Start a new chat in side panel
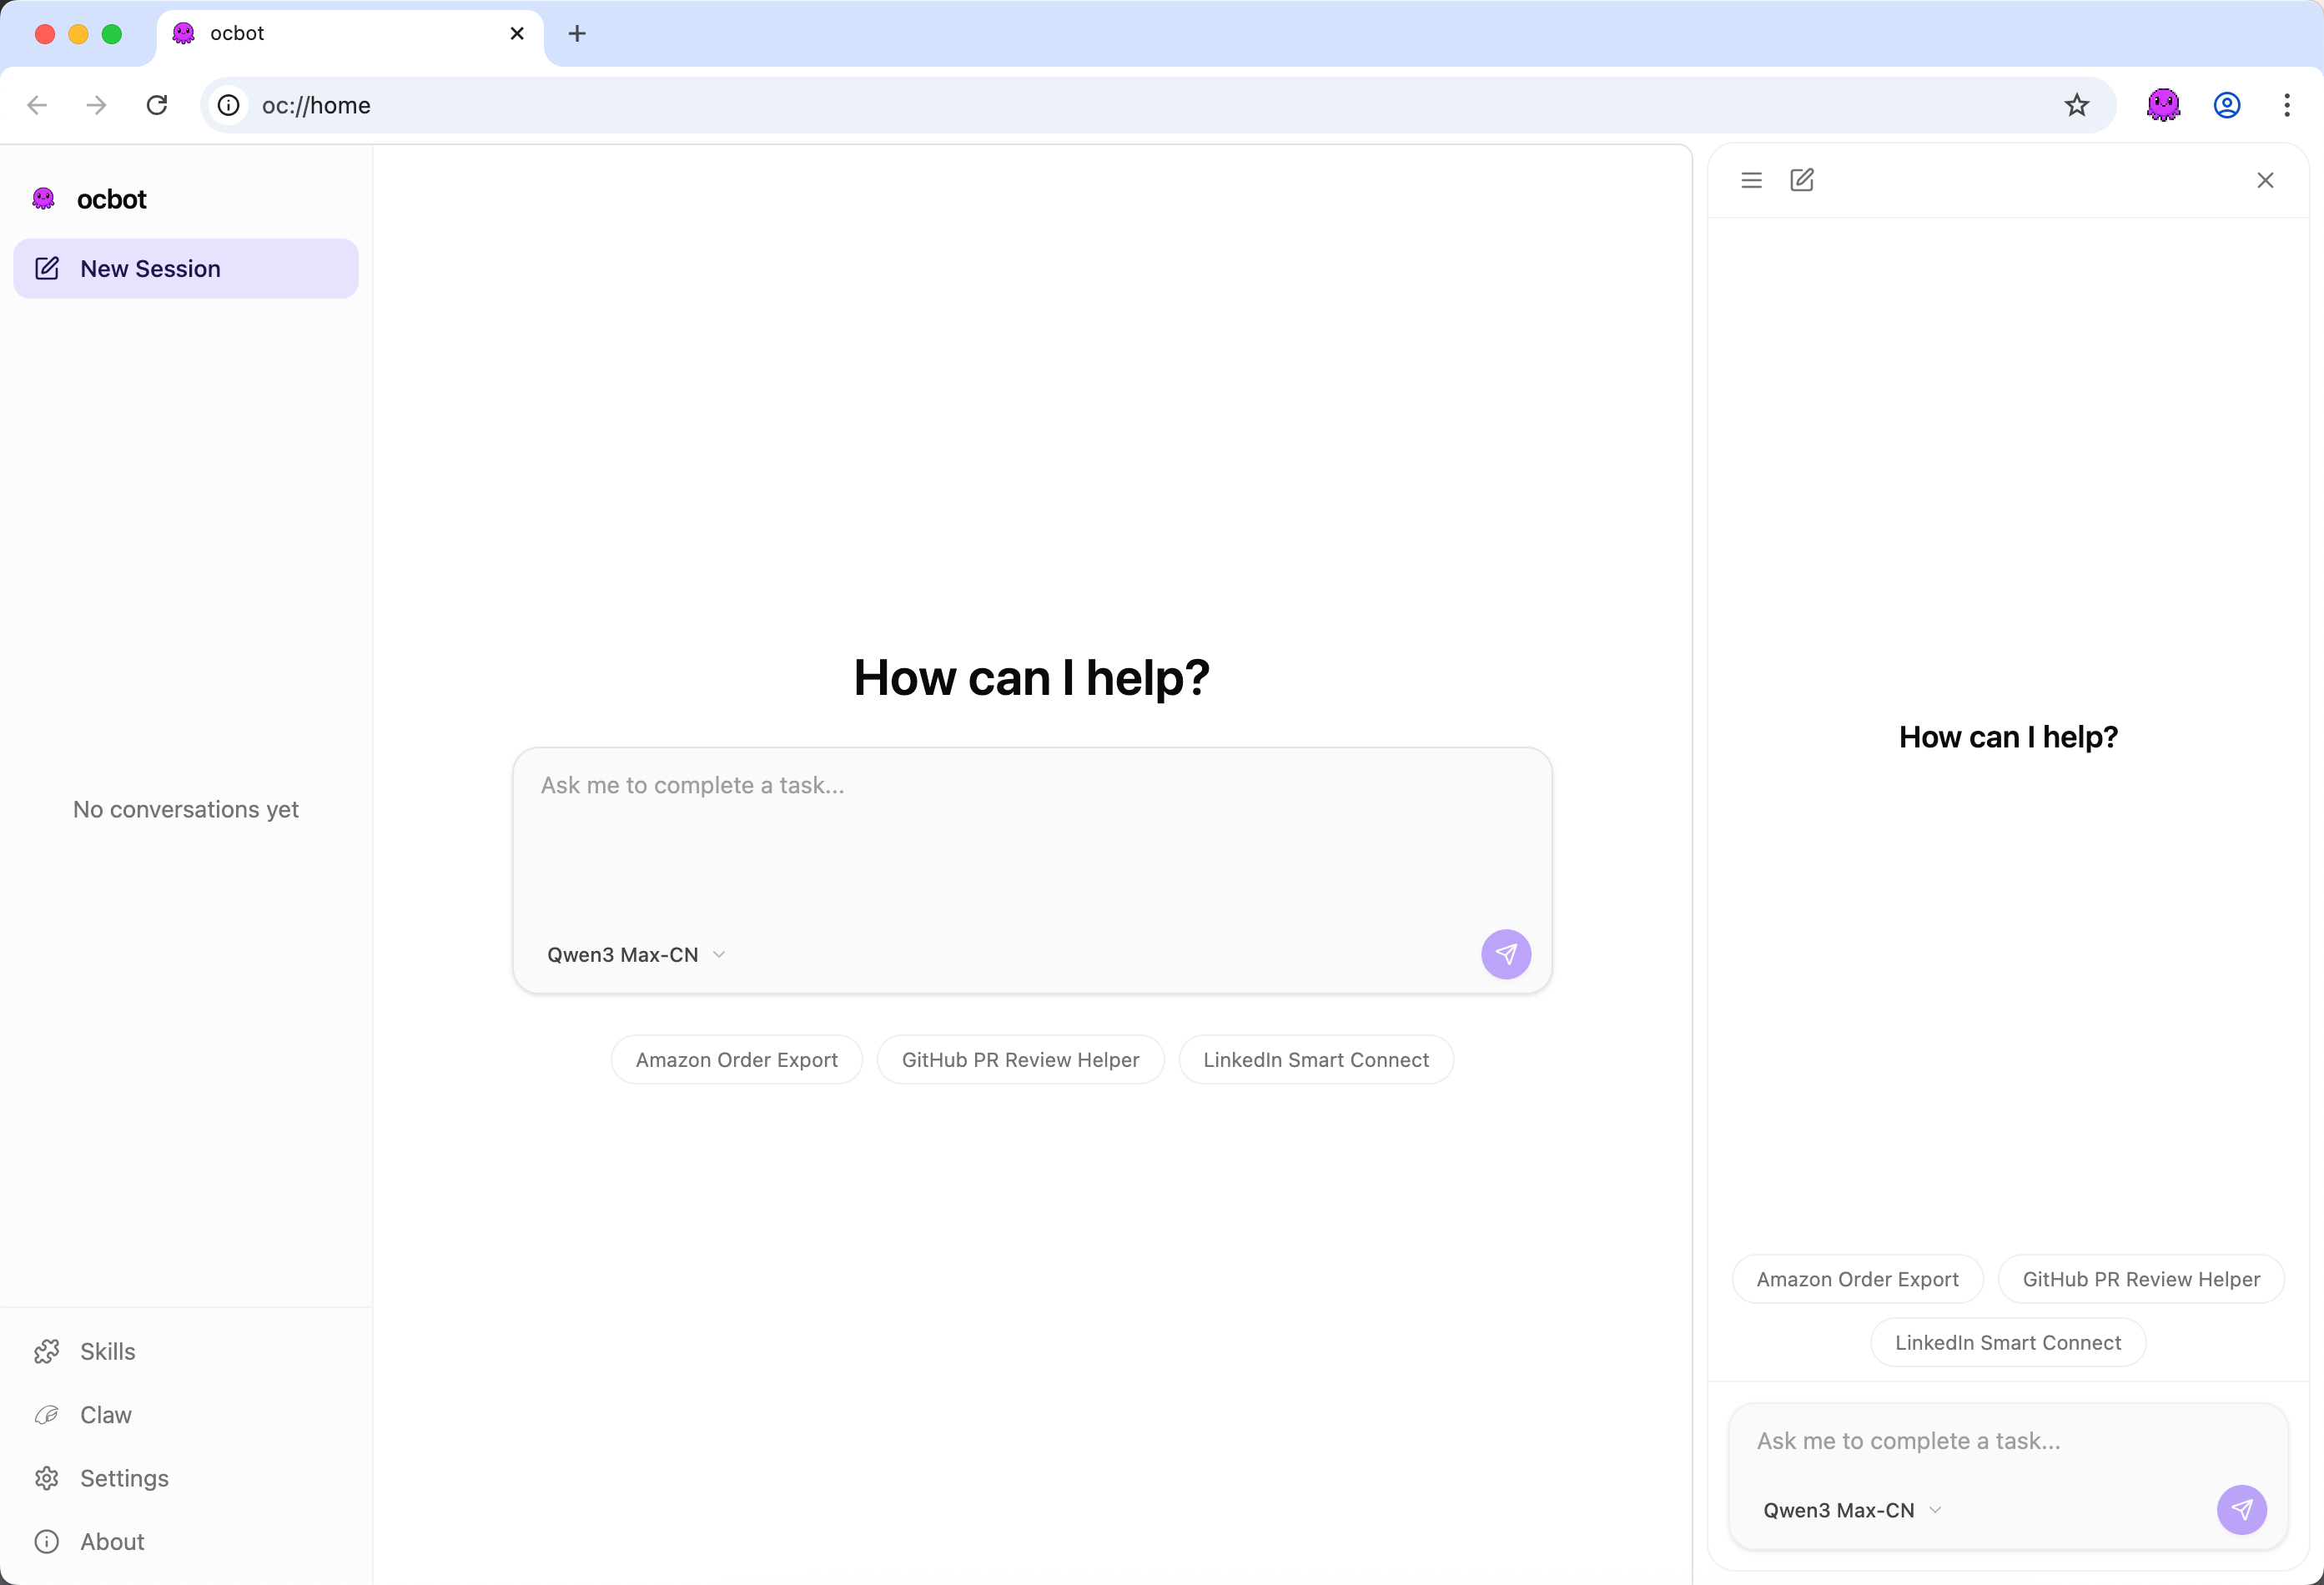 coord(1801,180)
